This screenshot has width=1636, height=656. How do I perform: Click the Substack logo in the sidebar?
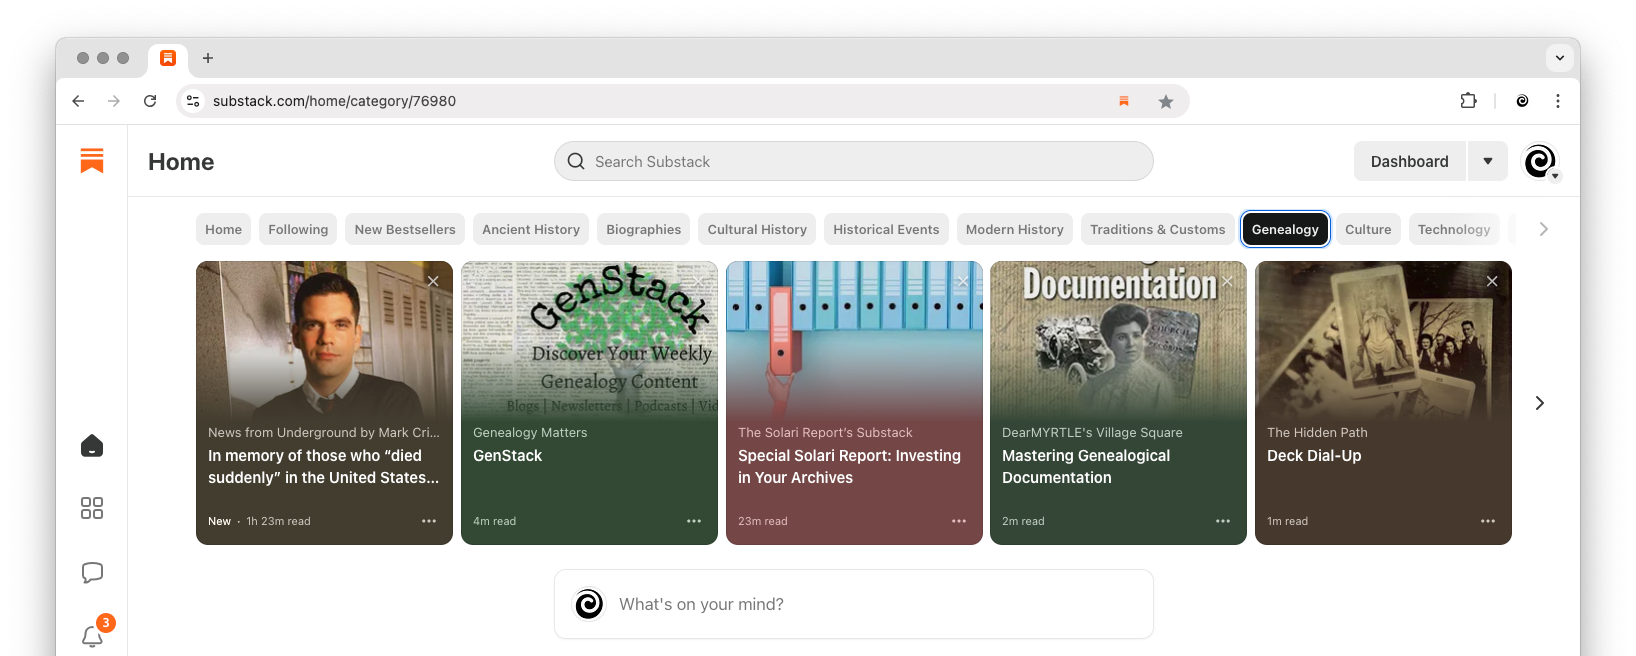click(92, 160)
